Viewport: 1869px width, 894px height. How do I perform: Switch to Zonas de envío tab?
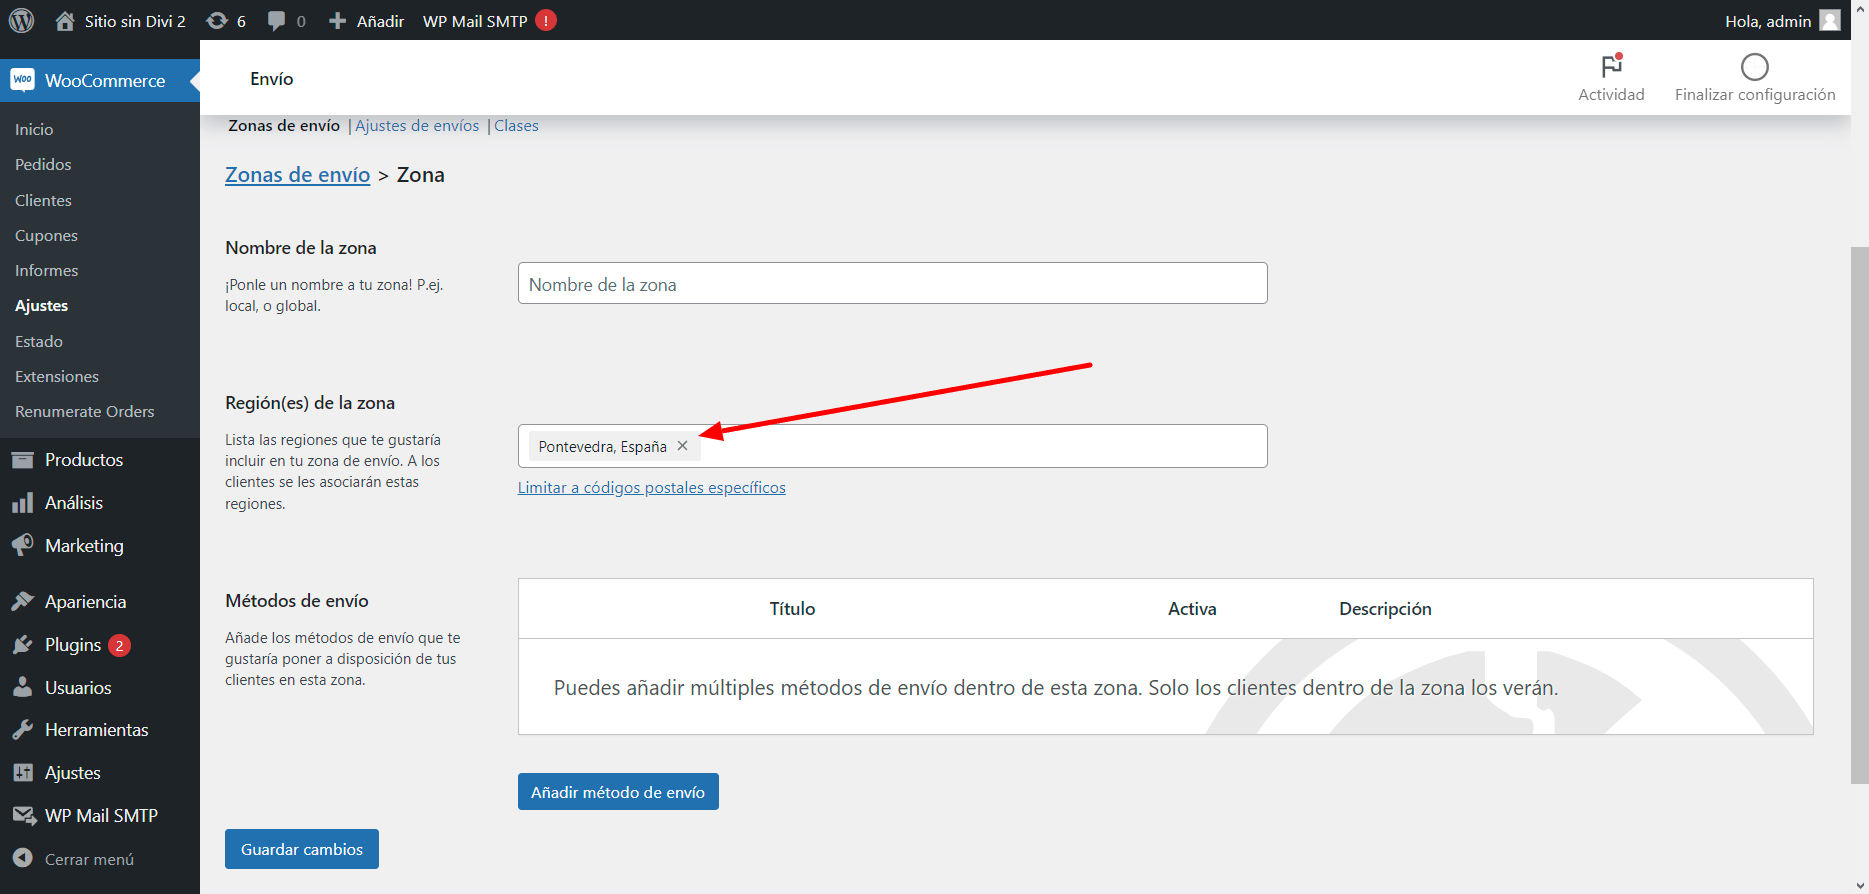click(x=284, y=126)
